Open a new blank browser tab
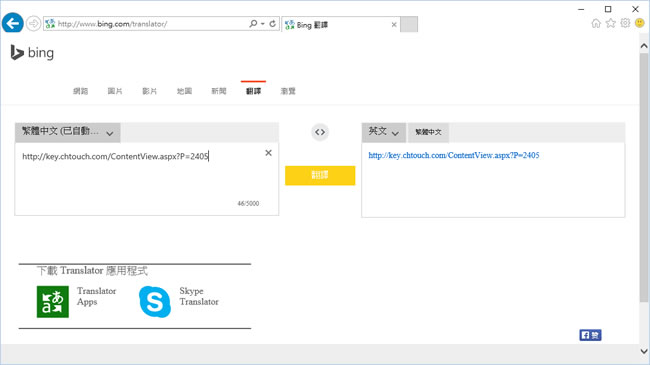 (409, 24)
